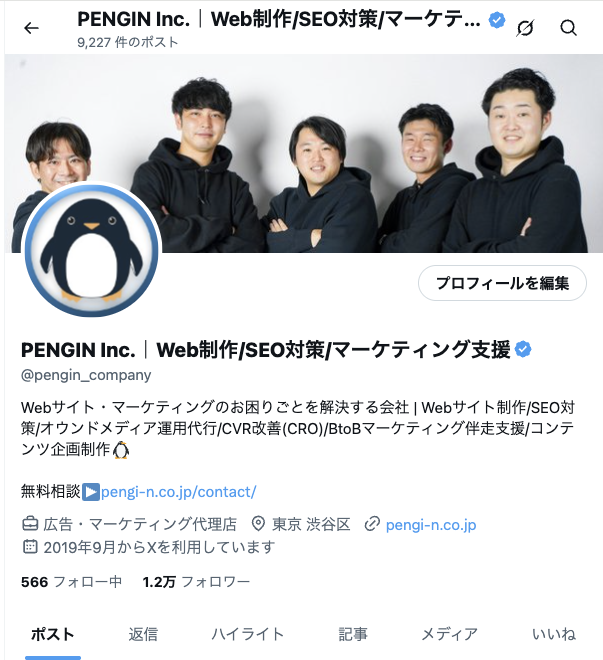Open search with the magnifier icon
Screen dimensions: 603x660
[568, 28]
